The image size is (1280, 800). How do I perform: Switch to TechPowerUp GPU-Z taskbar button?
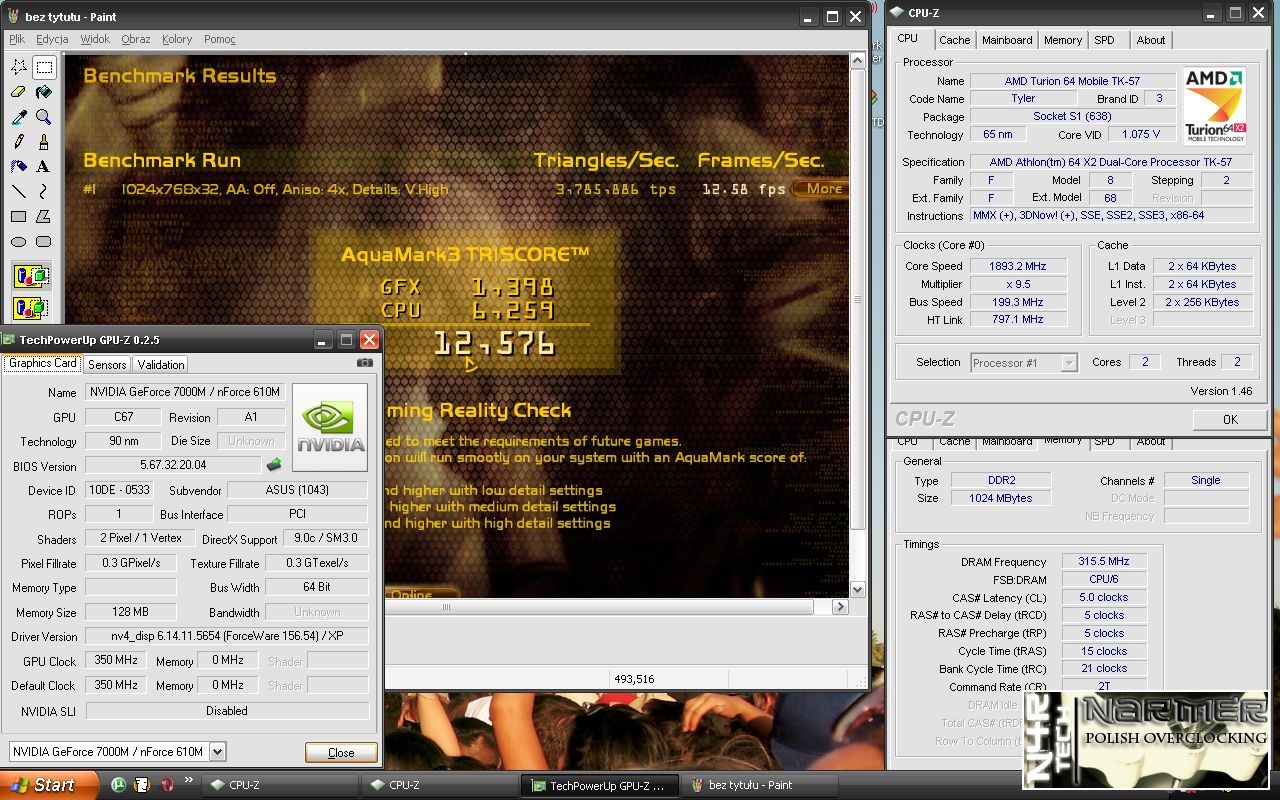point(599,785)
